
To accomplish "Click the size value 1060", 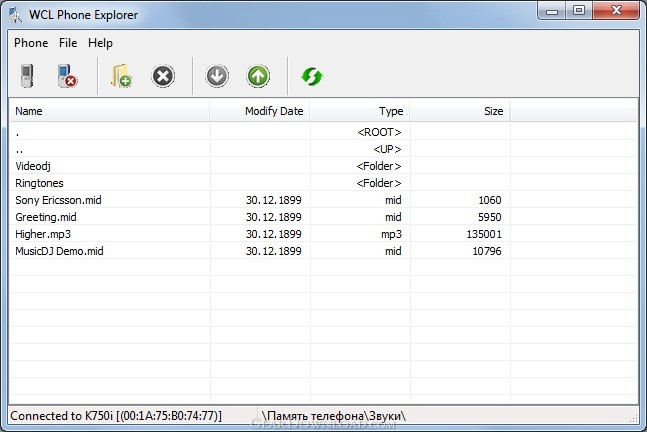I will (x=490, y=200).
